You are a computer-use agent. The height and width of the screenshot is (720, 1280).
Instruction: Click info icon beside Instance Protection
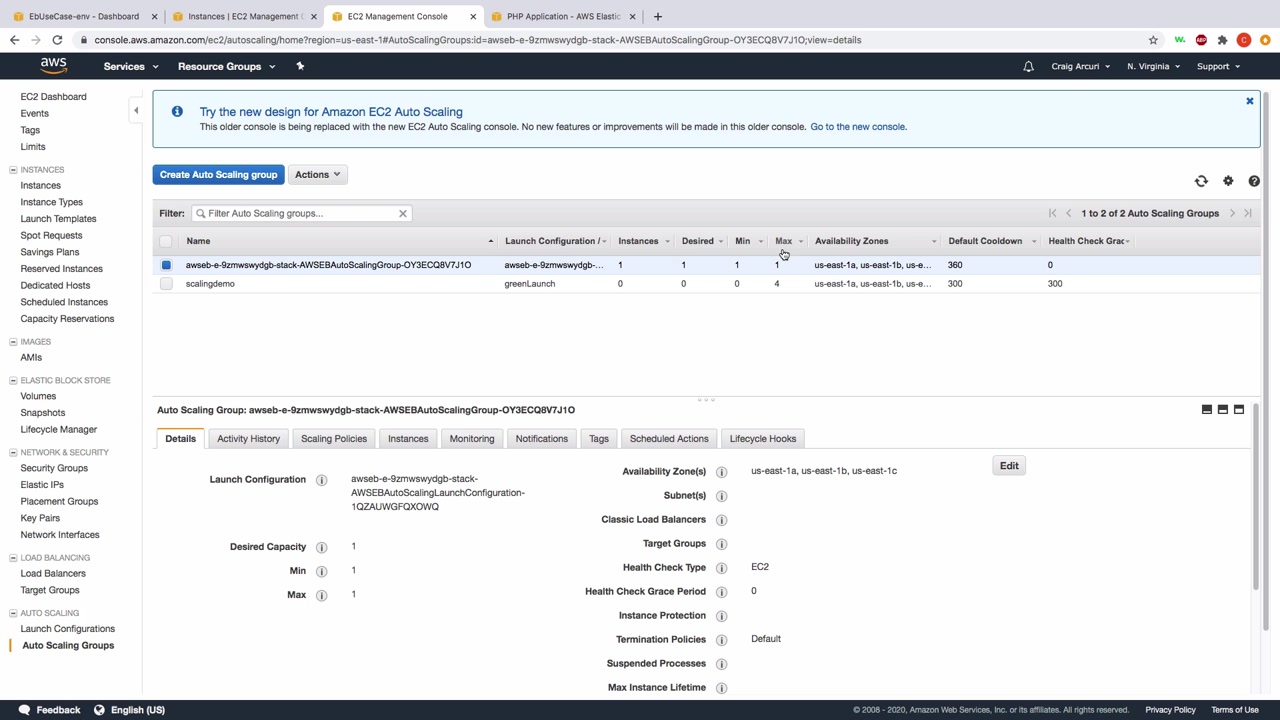(721, 616)
